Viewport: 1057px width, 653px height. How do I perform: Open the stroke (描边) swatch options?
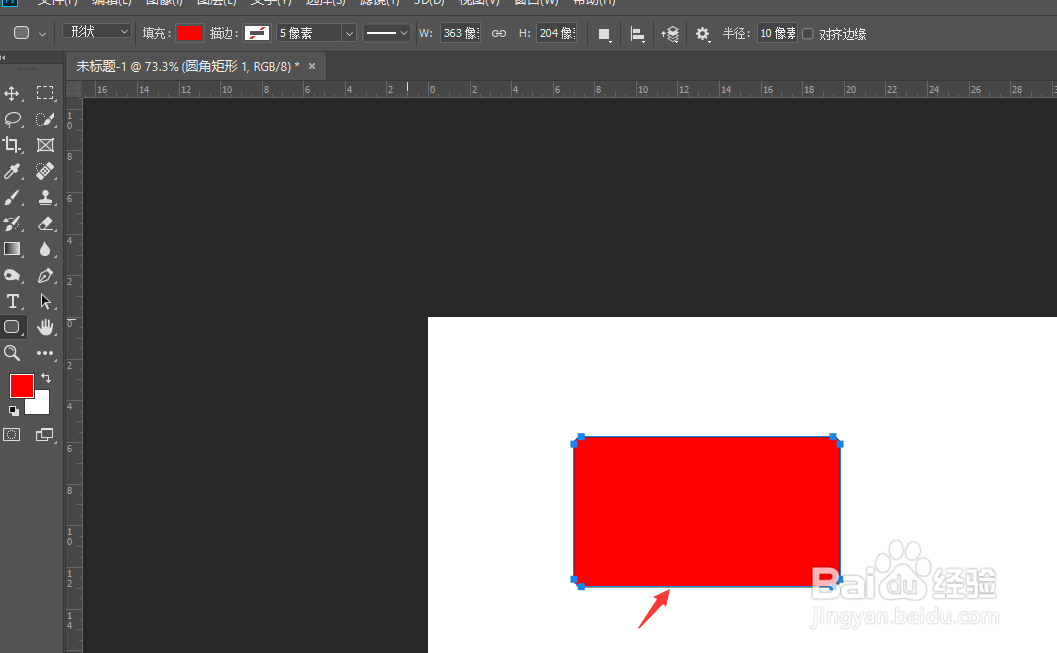tap(257, 33)
